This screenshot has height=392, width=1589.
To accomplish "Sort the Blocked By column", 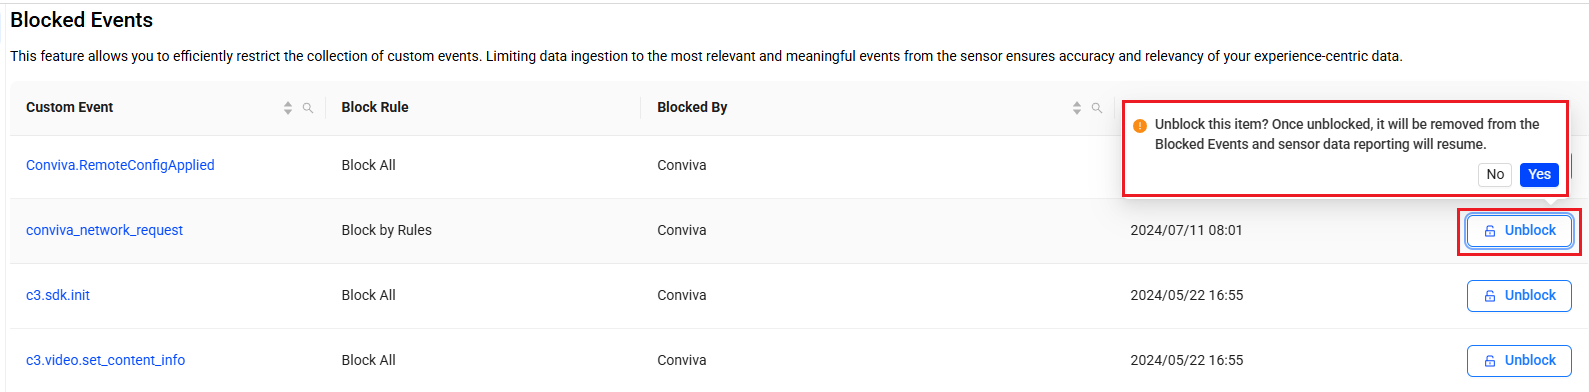I will [1077, 108].
